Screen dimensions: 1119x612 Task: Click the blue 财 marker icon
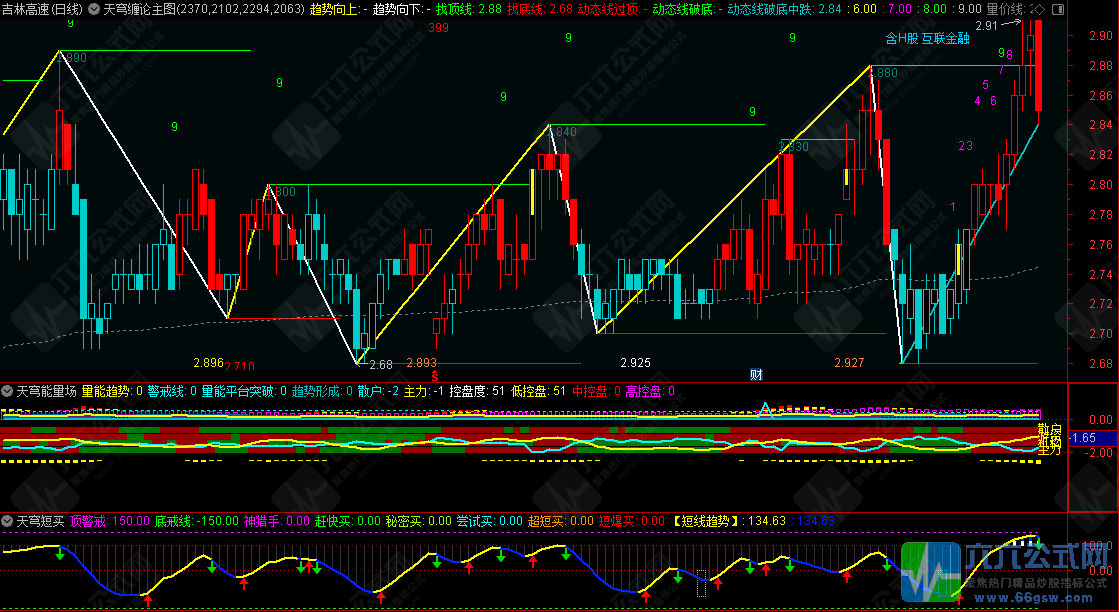point(756,375)
